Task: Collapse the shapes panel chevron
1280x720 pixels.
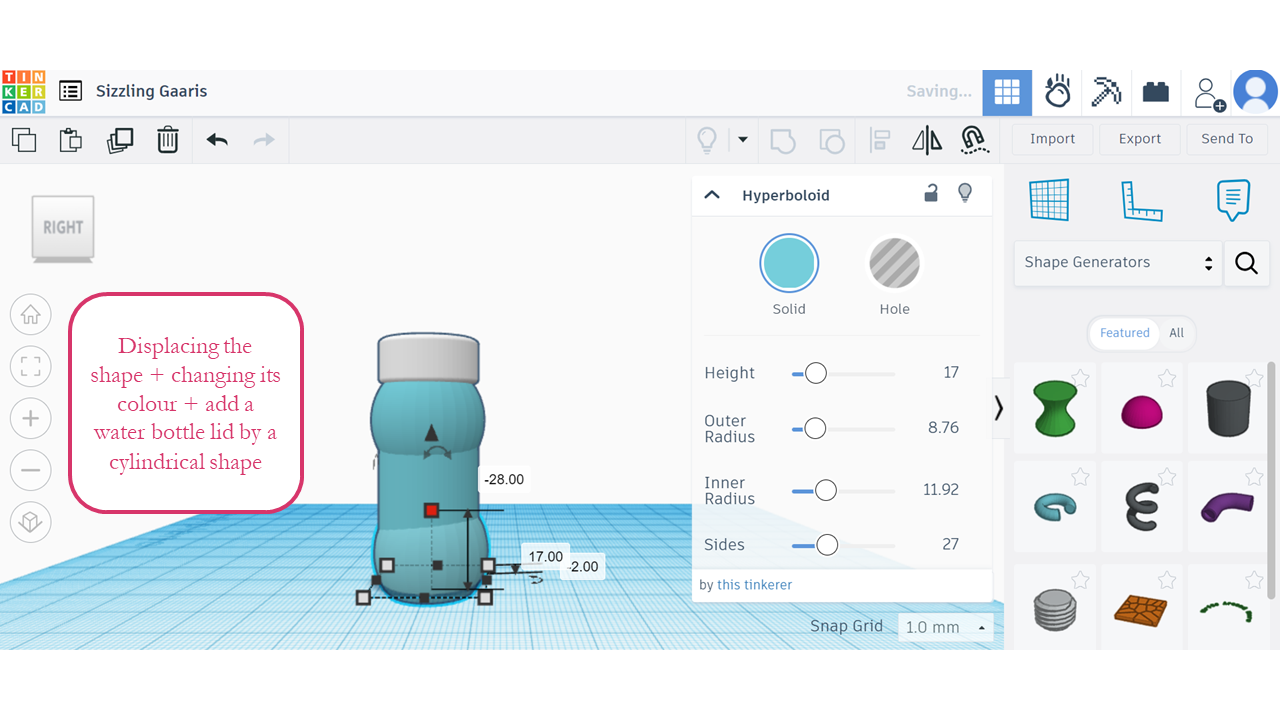Action: click(x=998, y=408)
